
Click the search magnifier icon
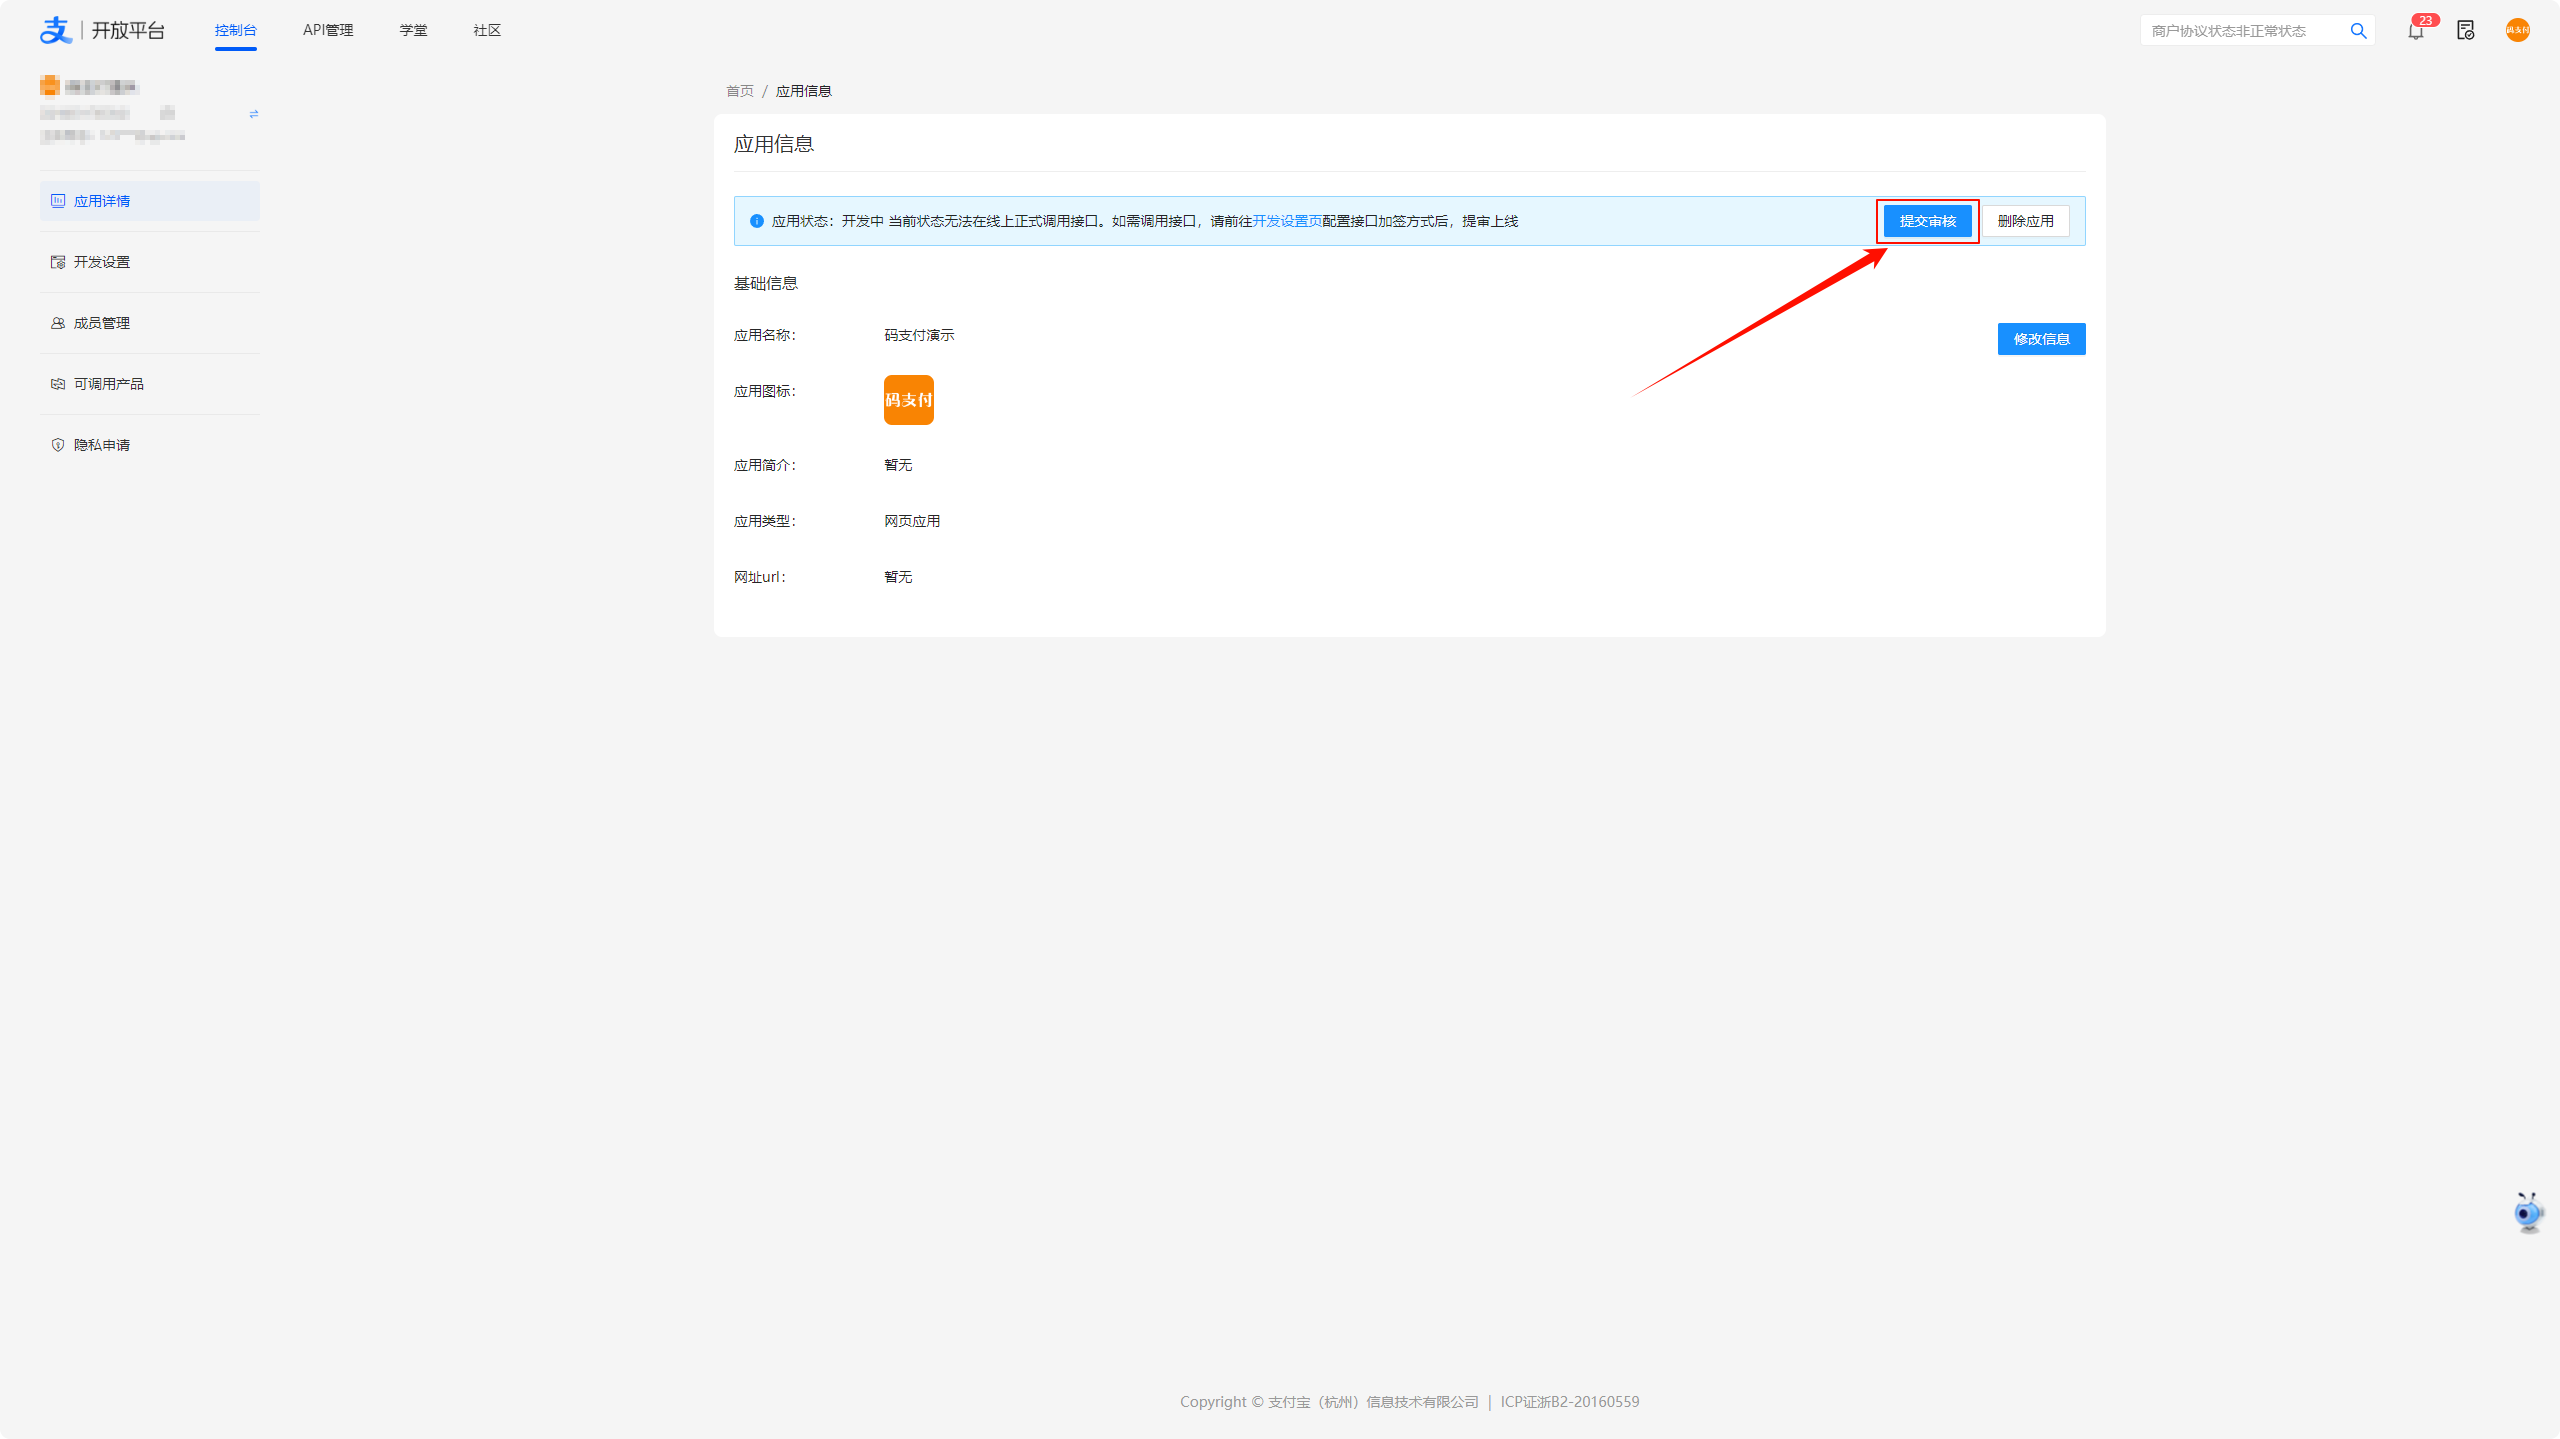tap(2358, 31)
